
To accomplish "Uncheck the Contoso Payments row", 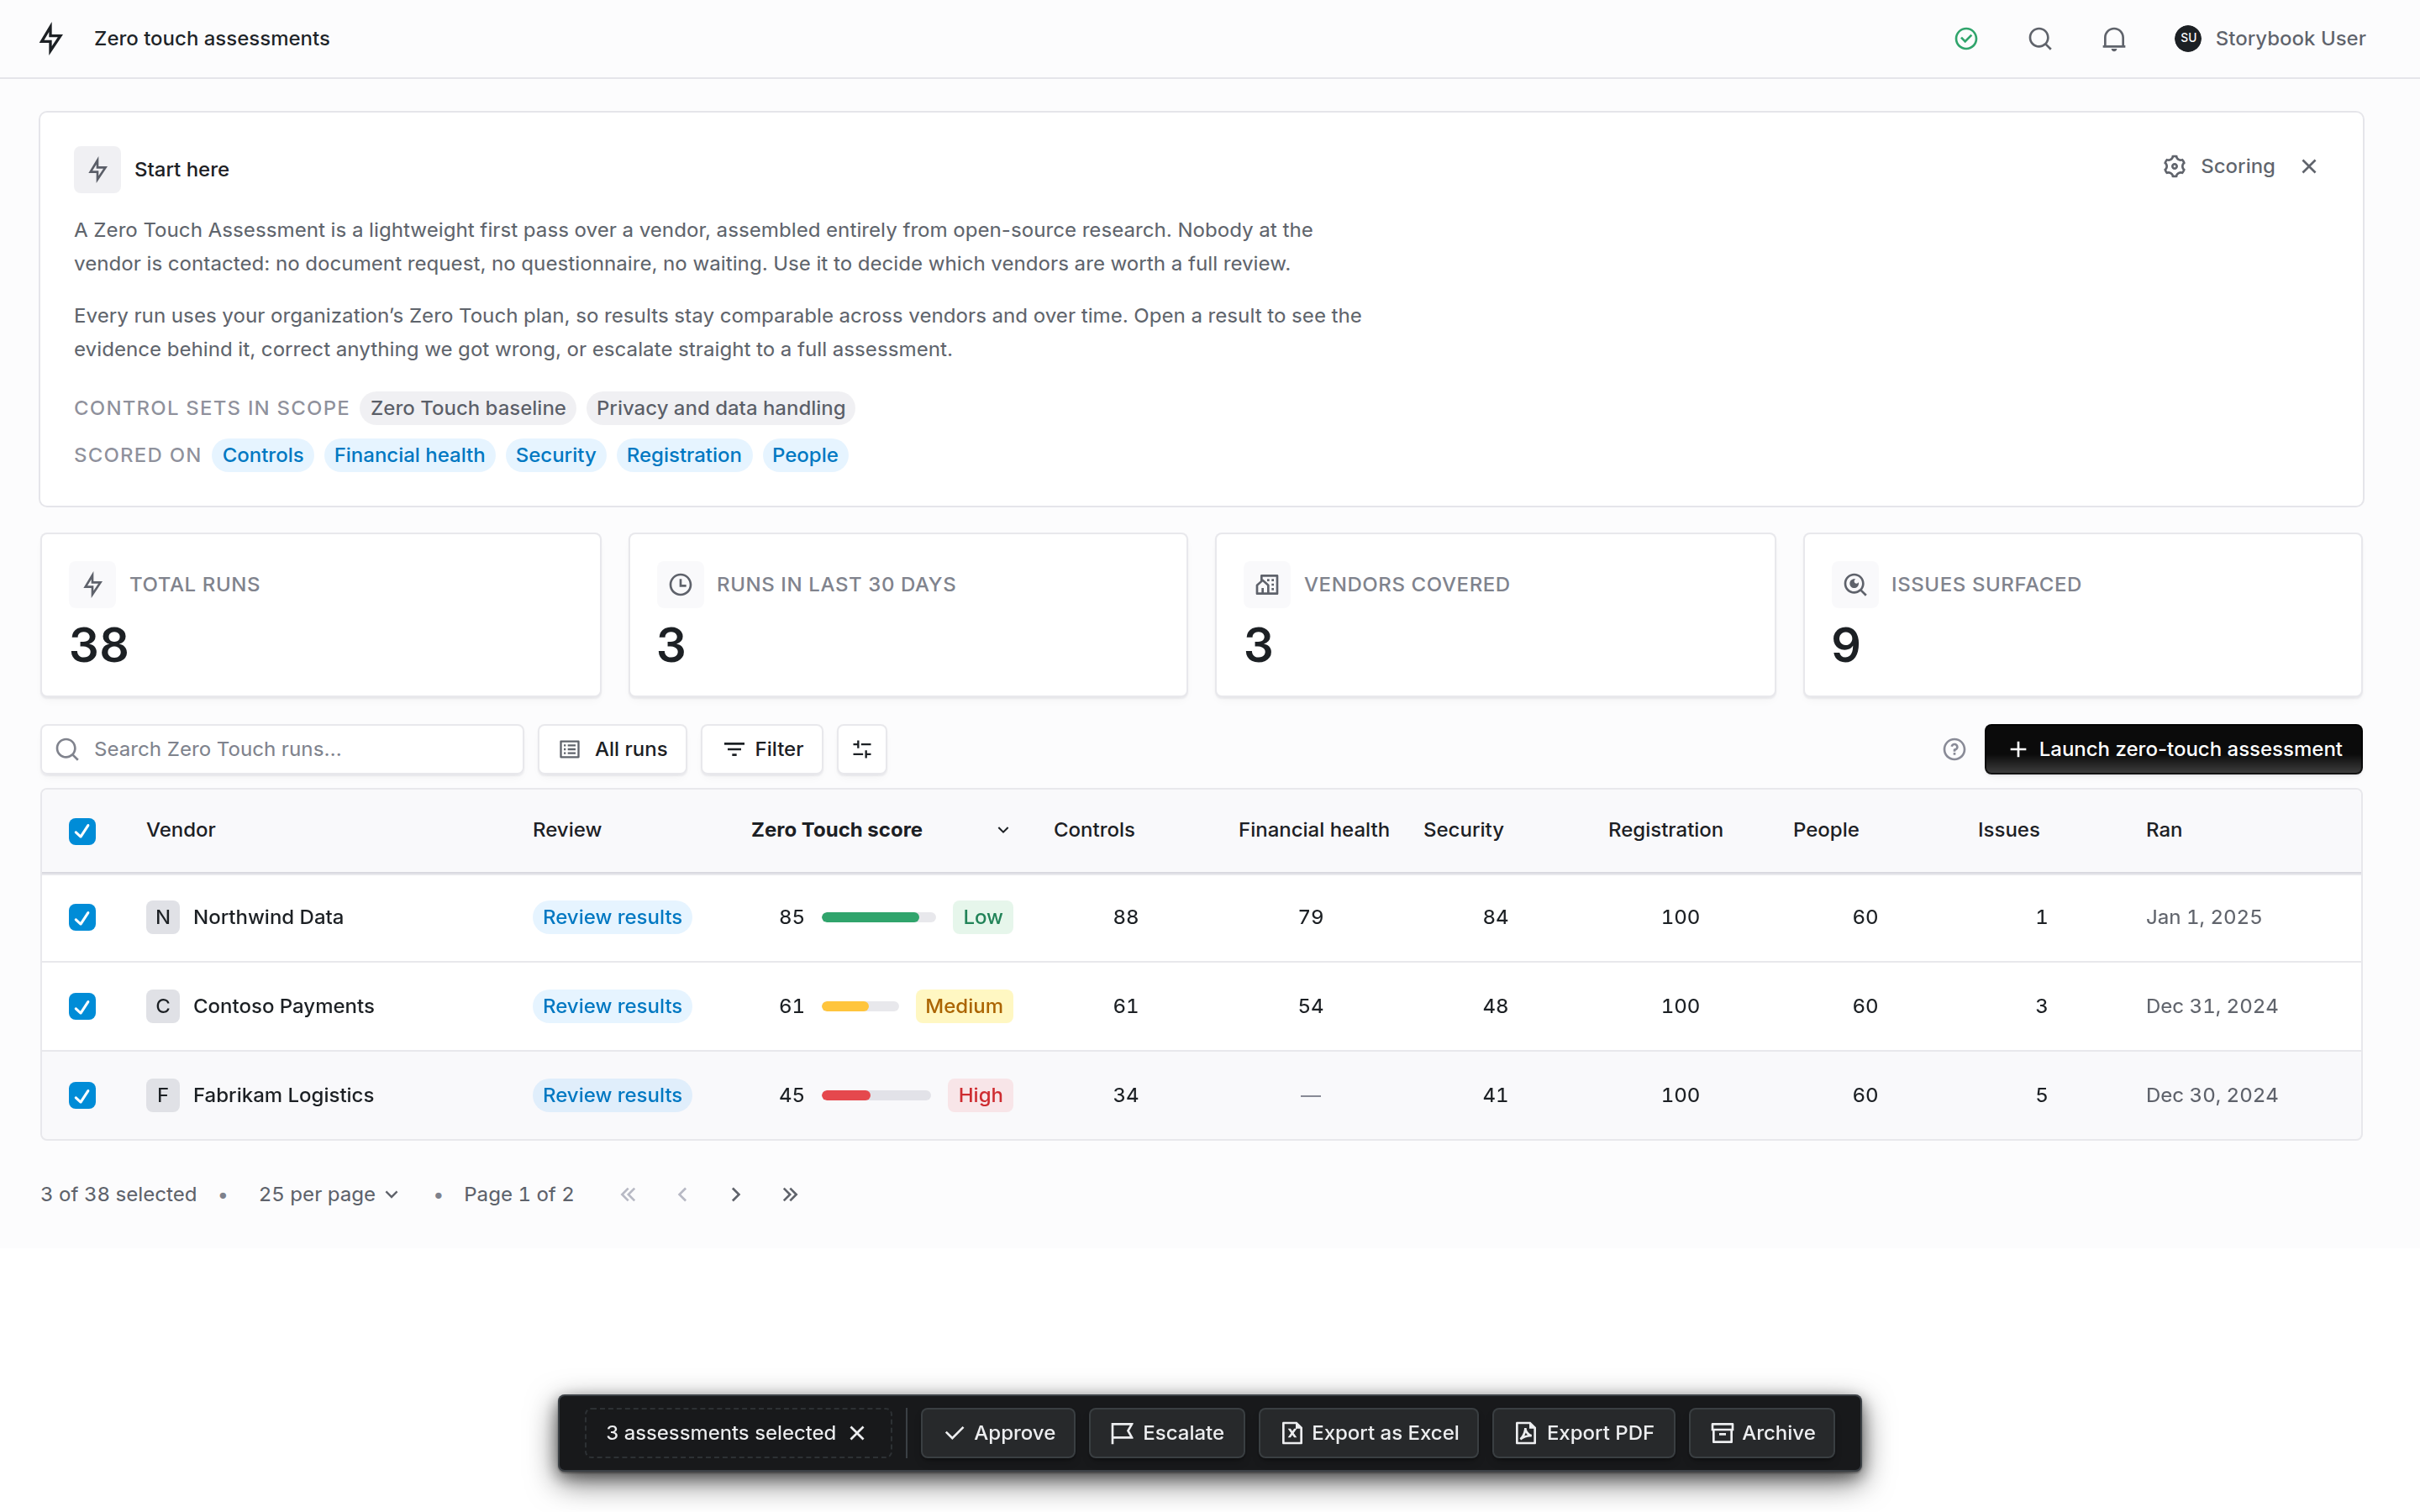I will coord(82,1006).
